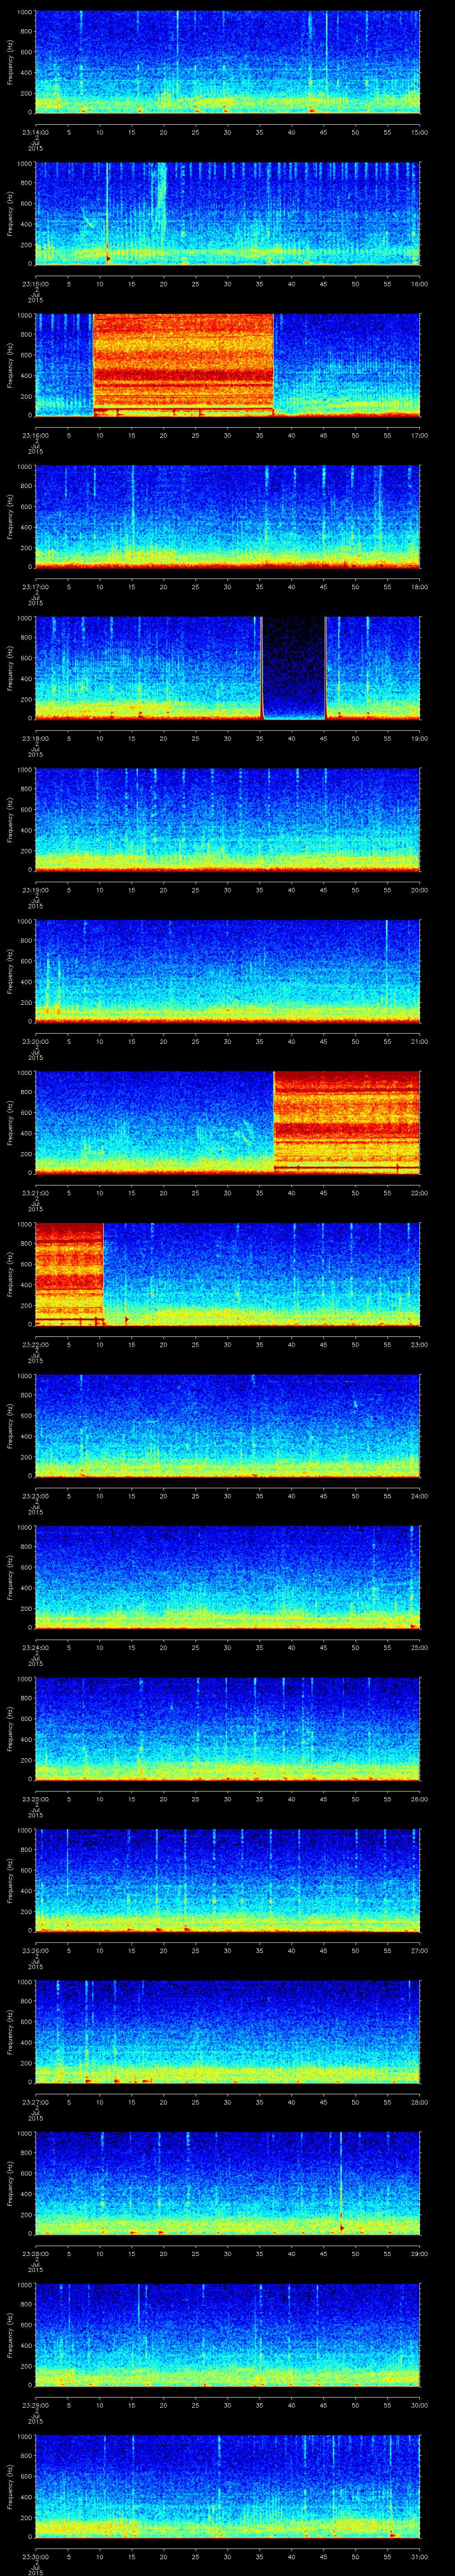455x2576 pixels.
Task: Click the 19:00 end time label
Action: coord(420,738)
